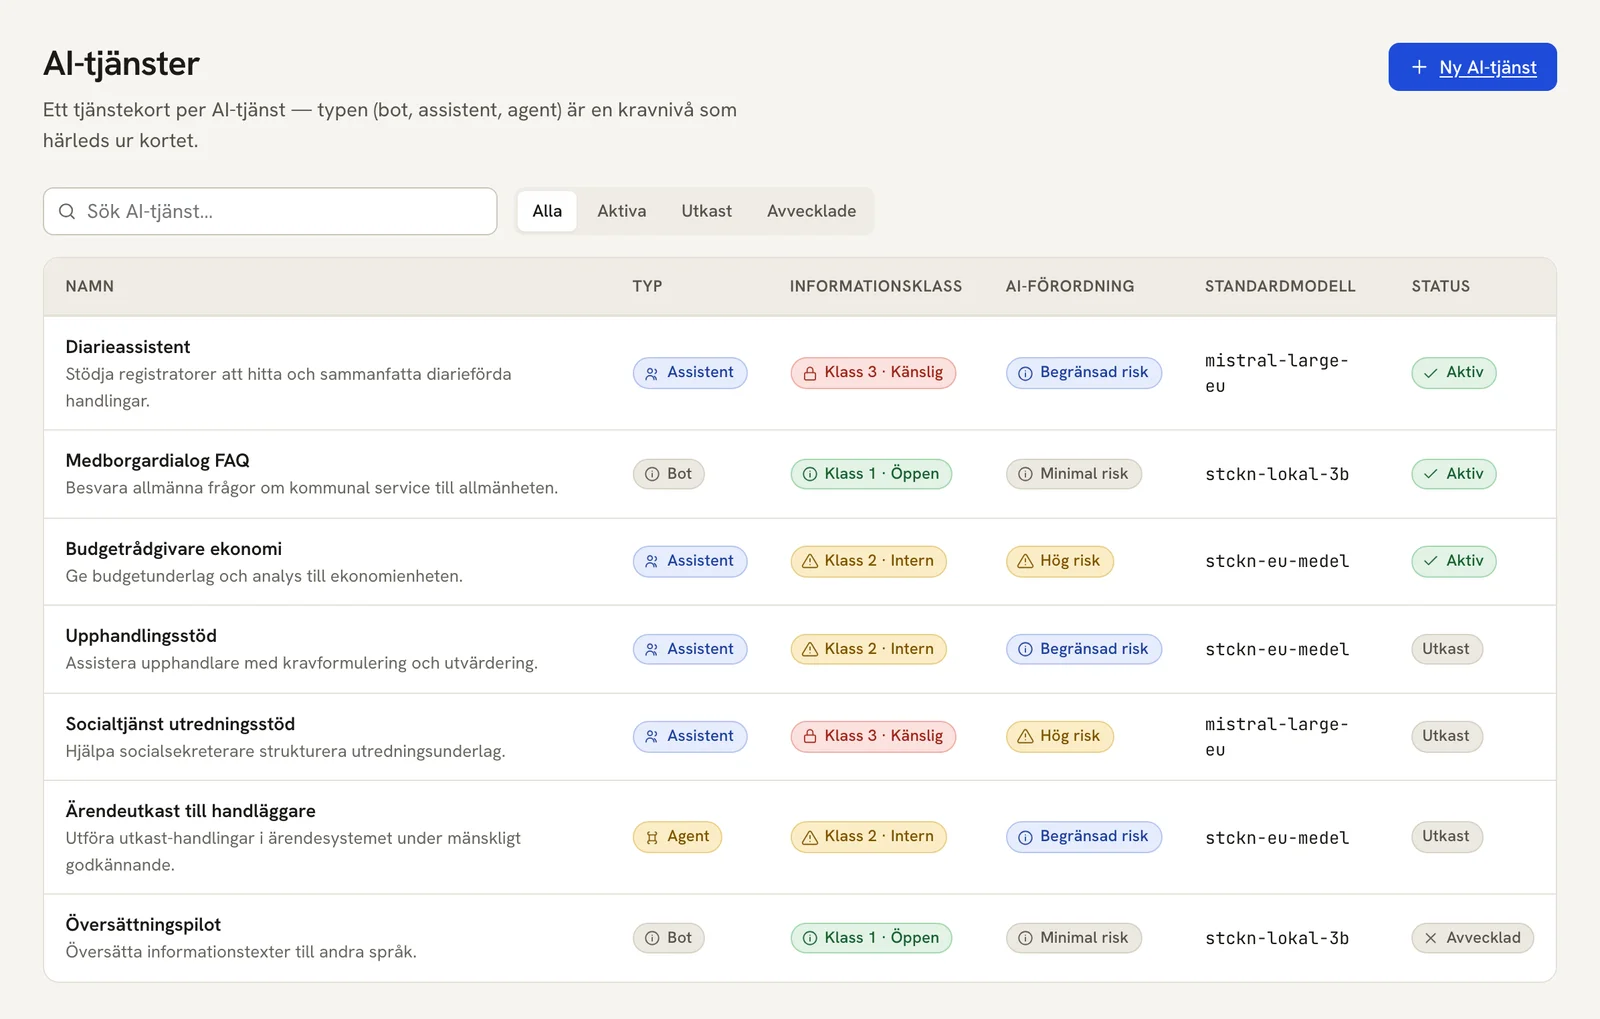Click stckn-eu-medel model in Budgetrådgivare row
This screenshot has height=1019, width=1600.
coord(1277,562)
